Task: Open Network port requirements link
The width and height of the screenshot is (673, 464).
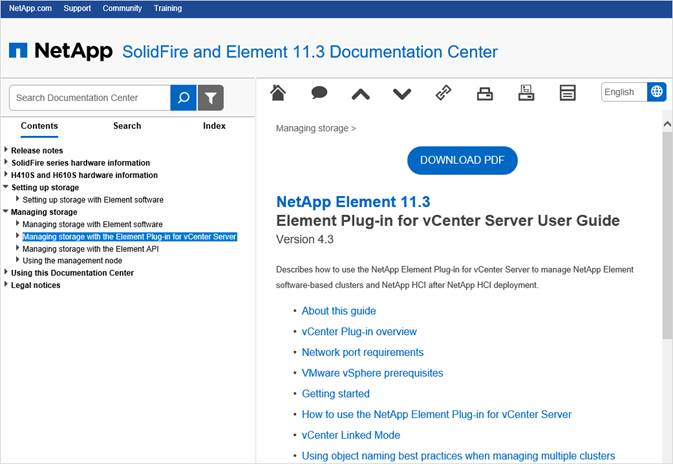Action: pyautogui.click(x=363, y=352)
